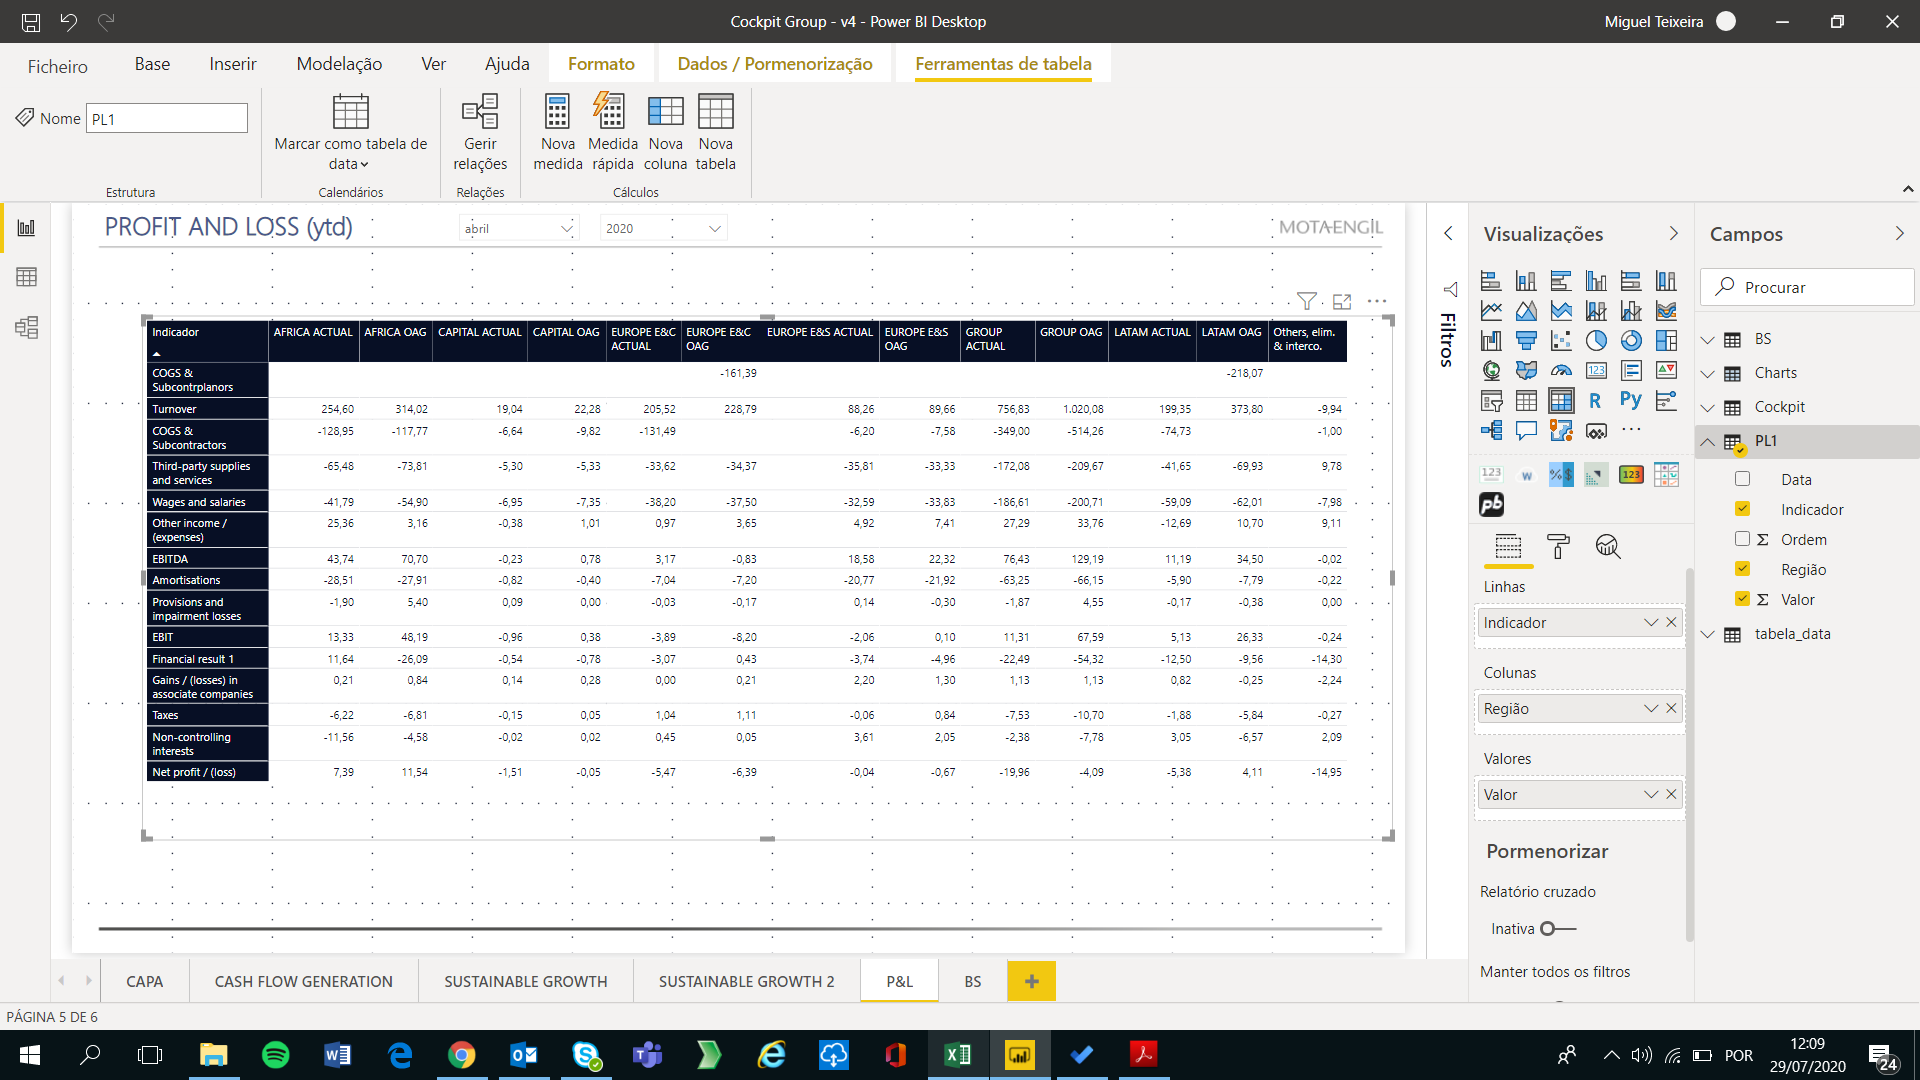The width and height of the screenshot is (1920, 1080).
Task: Select the clustered column chart visualization
Action: [1596, 281]
